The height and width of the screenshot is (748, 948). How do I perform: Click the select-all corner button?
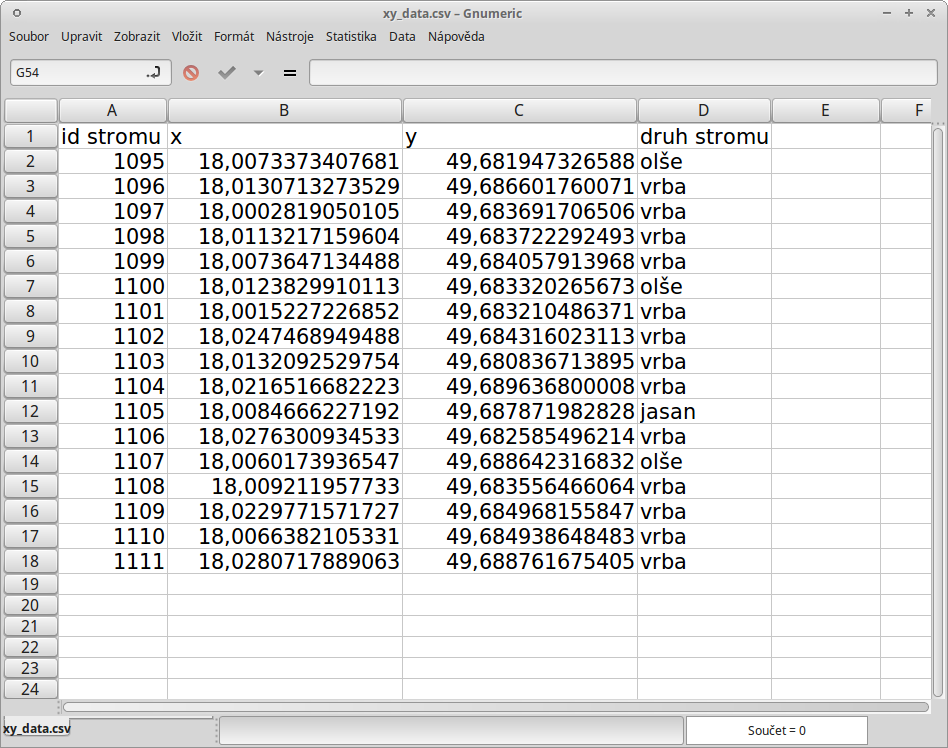pos(31,111)
